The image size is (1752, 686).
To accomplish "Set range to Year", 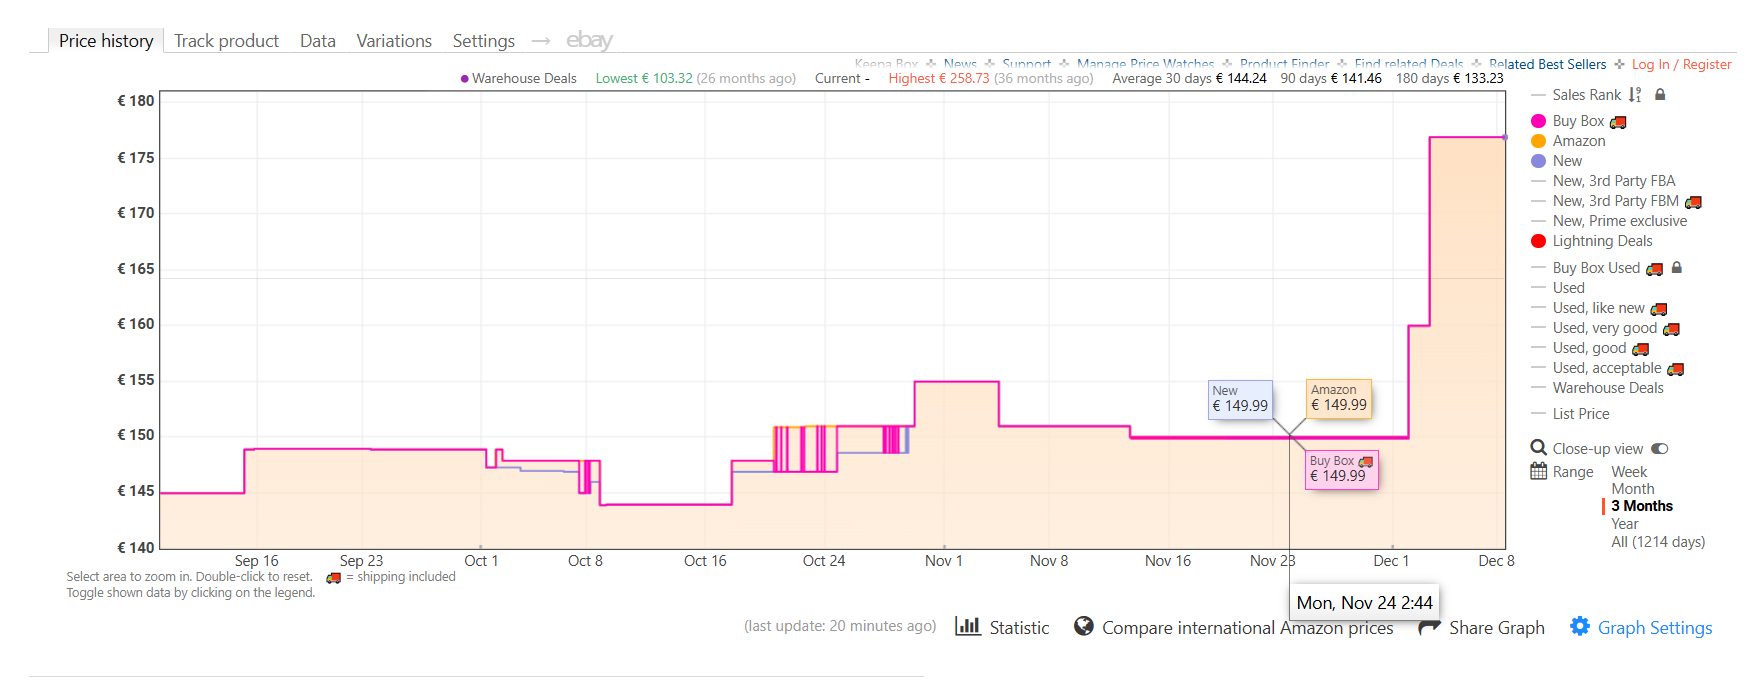I will click(x=1625, y=524).
